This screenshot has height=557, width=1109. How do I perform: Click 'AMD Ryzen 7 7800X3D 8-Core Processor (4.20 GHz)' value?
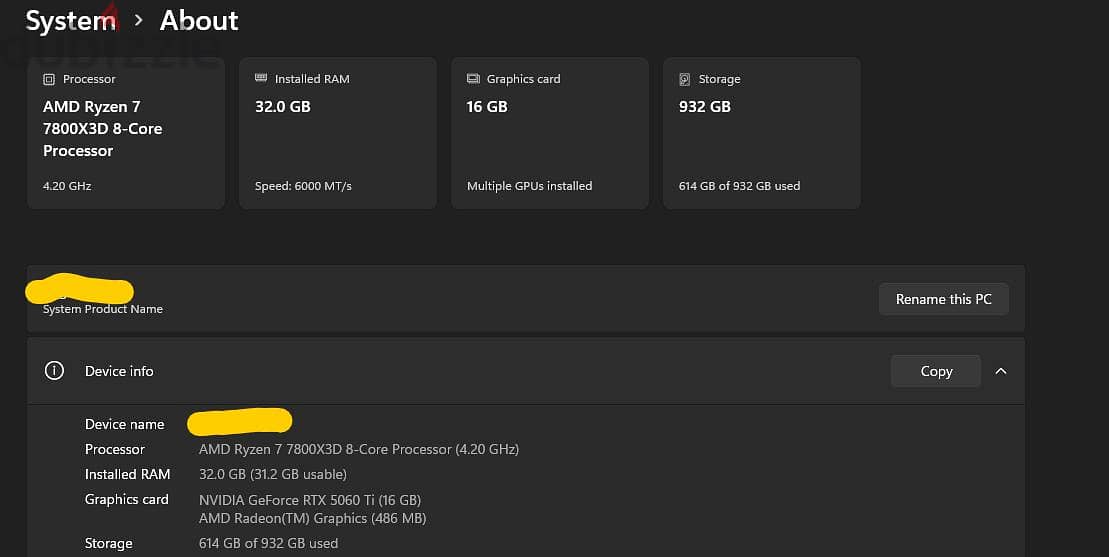[359, 450]
